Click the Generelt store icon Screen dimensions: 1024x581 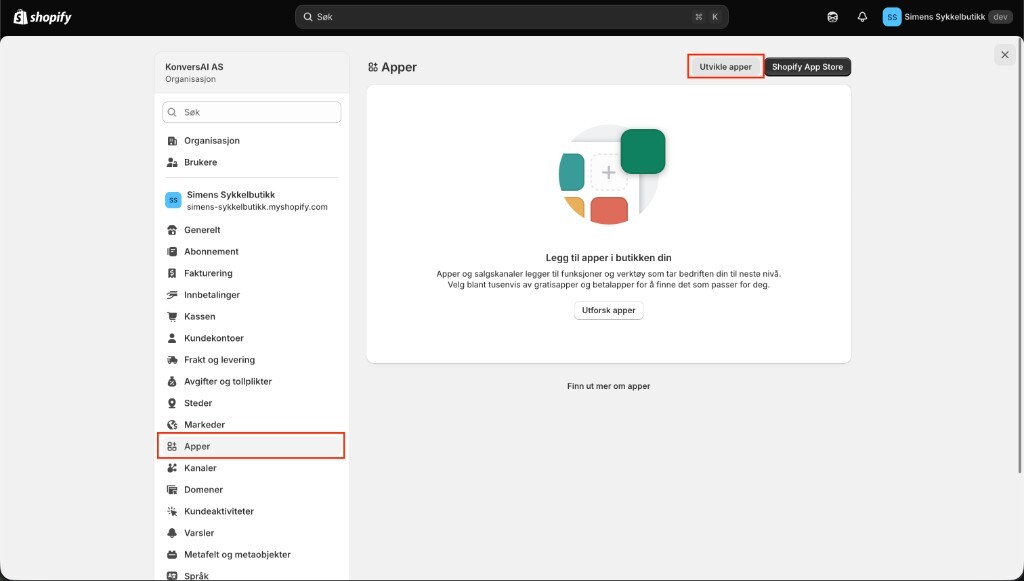[x=172, y=230]
